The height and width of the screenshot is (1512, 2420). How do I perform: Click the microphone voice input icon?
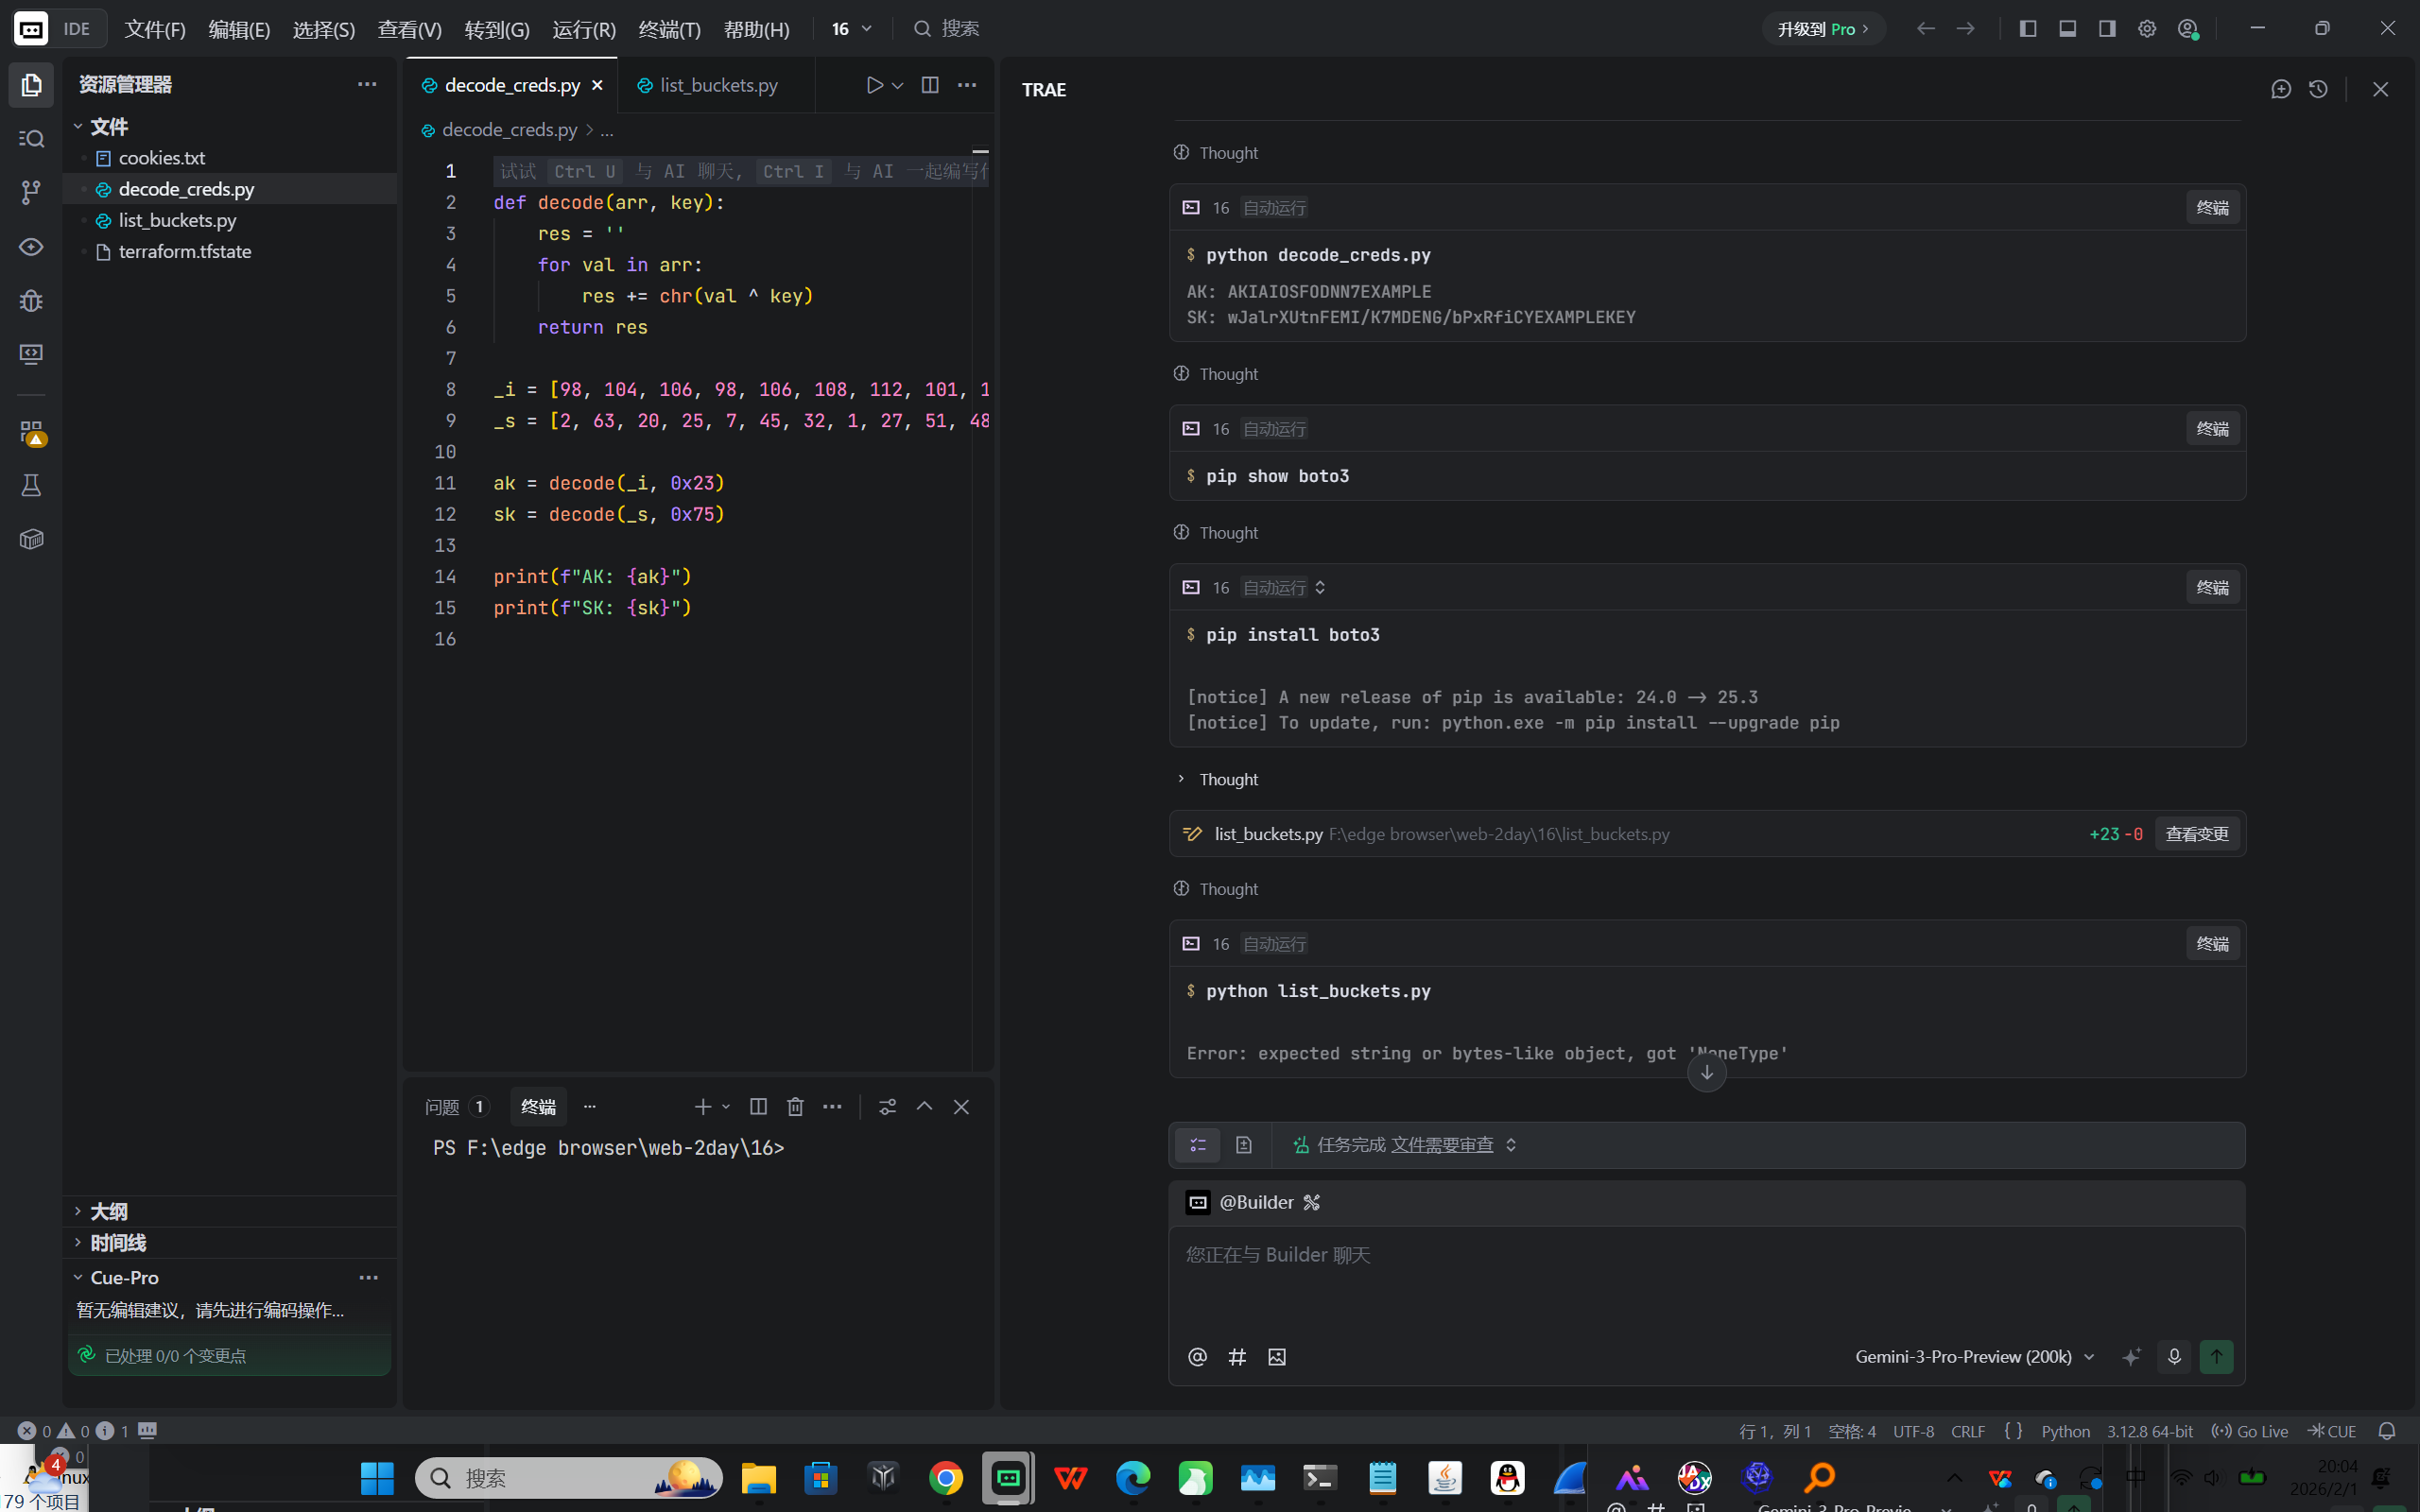point(2173,1356)
